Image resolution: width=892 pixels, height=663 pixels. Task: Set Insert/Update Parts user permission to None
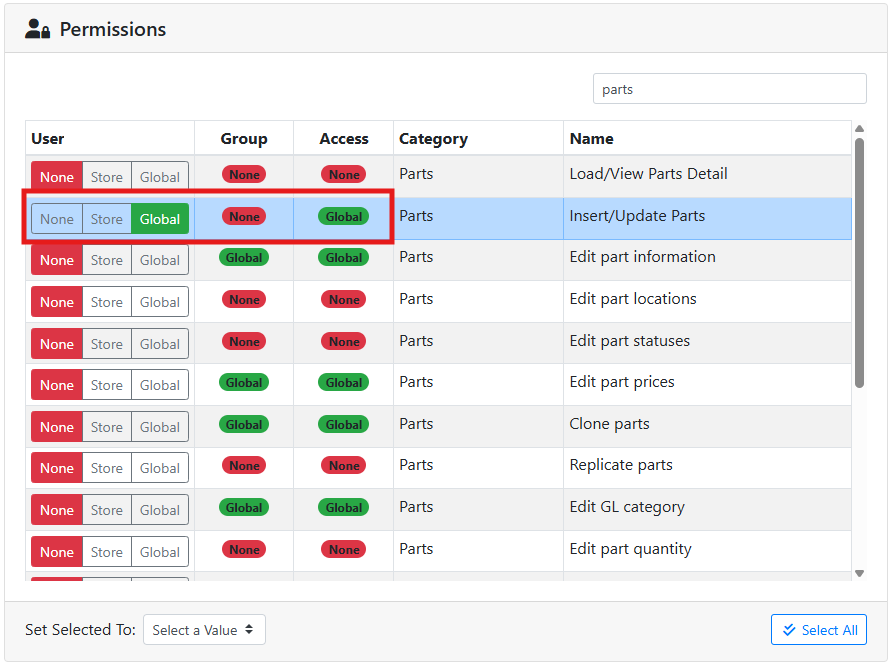click(57, 219)
